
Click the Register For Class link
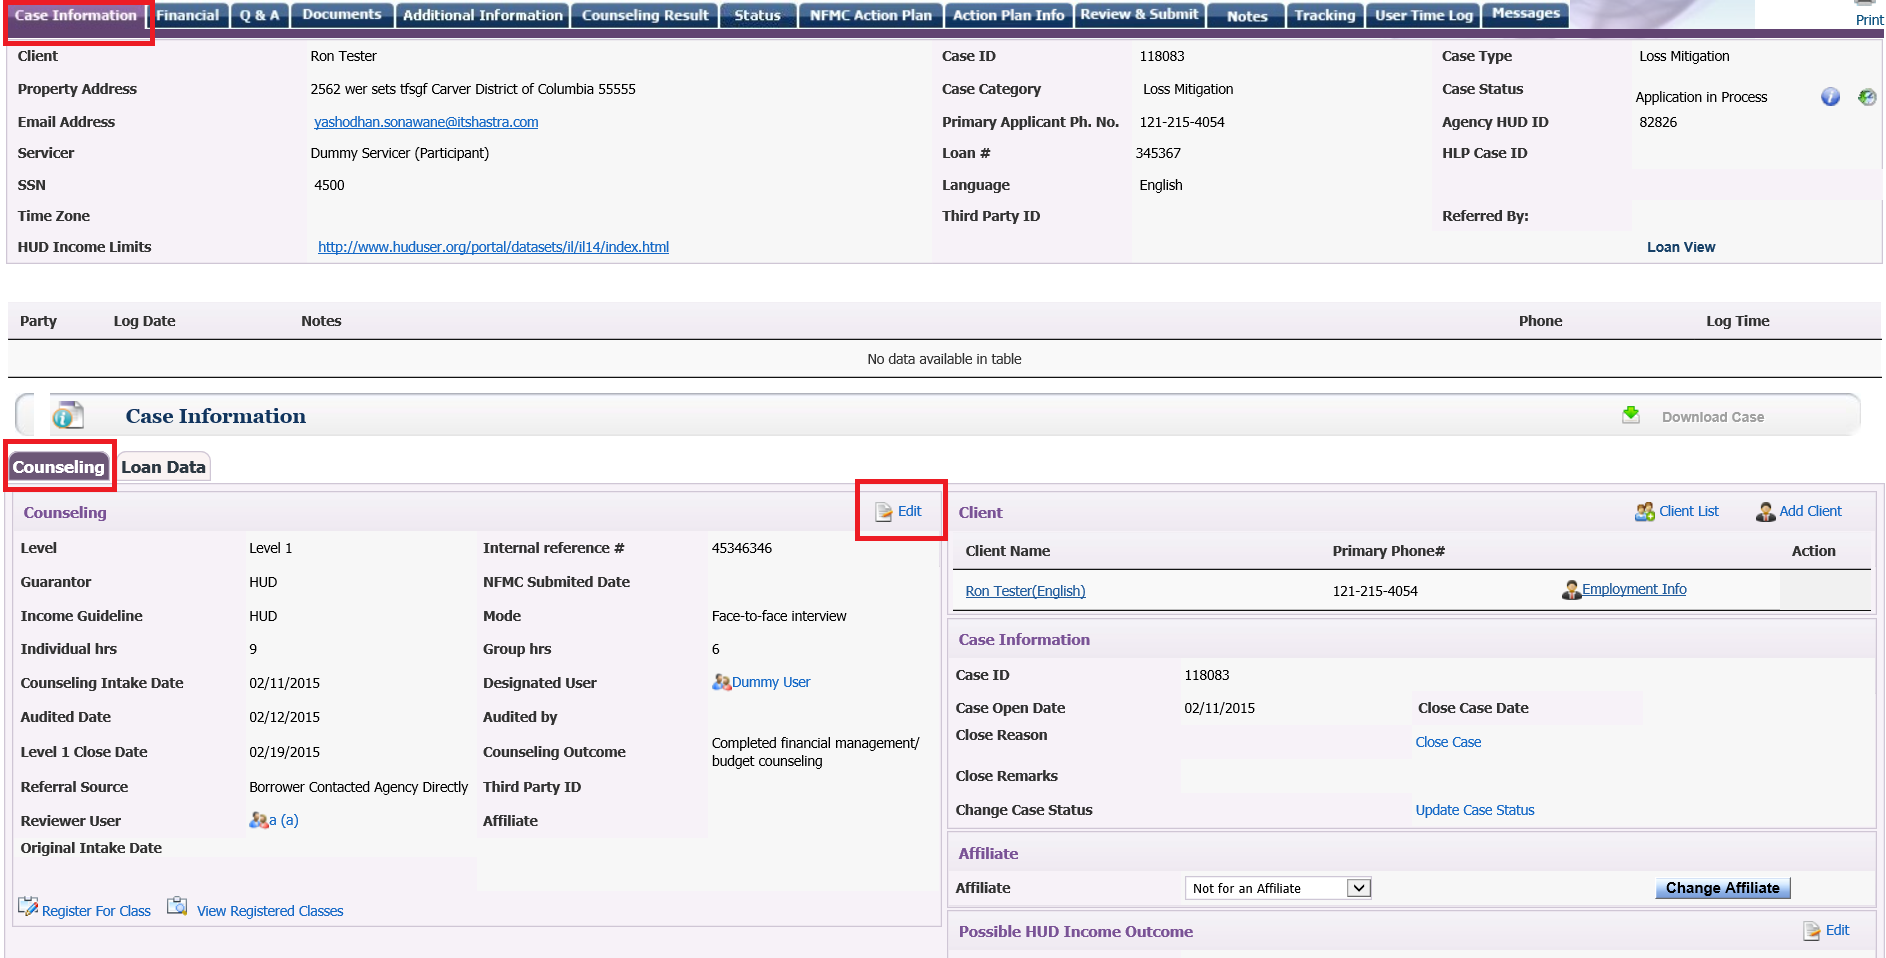[96, 911]
